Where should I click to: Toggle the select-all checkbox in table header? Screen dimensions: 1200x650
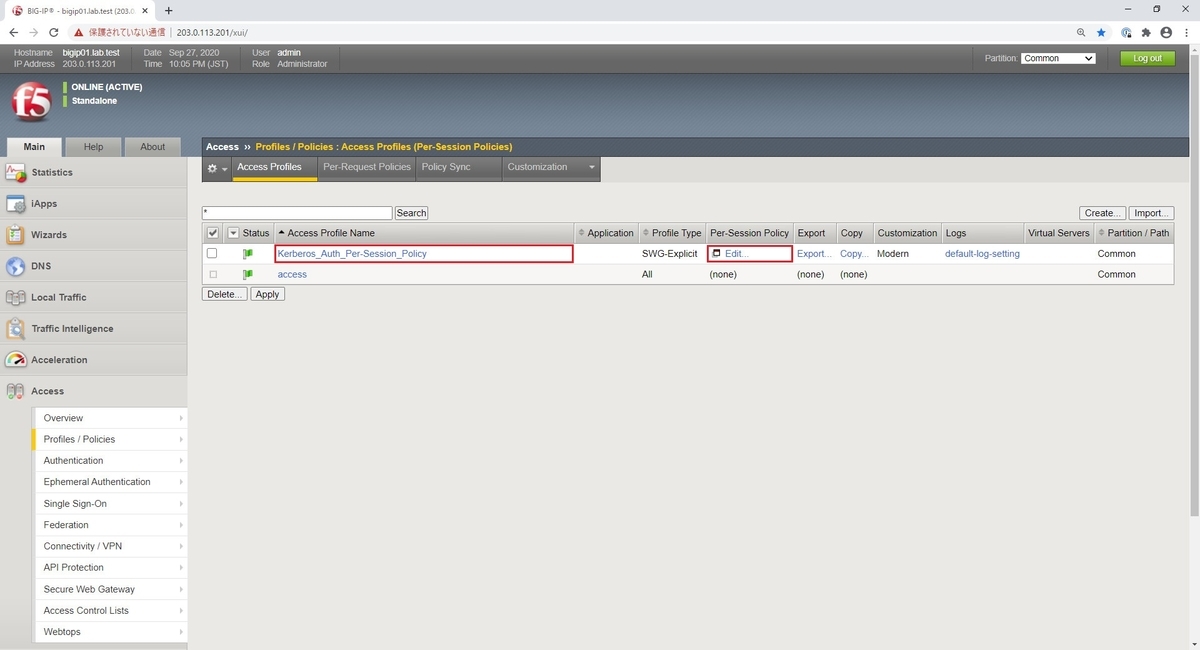click(x=212, y=233)
